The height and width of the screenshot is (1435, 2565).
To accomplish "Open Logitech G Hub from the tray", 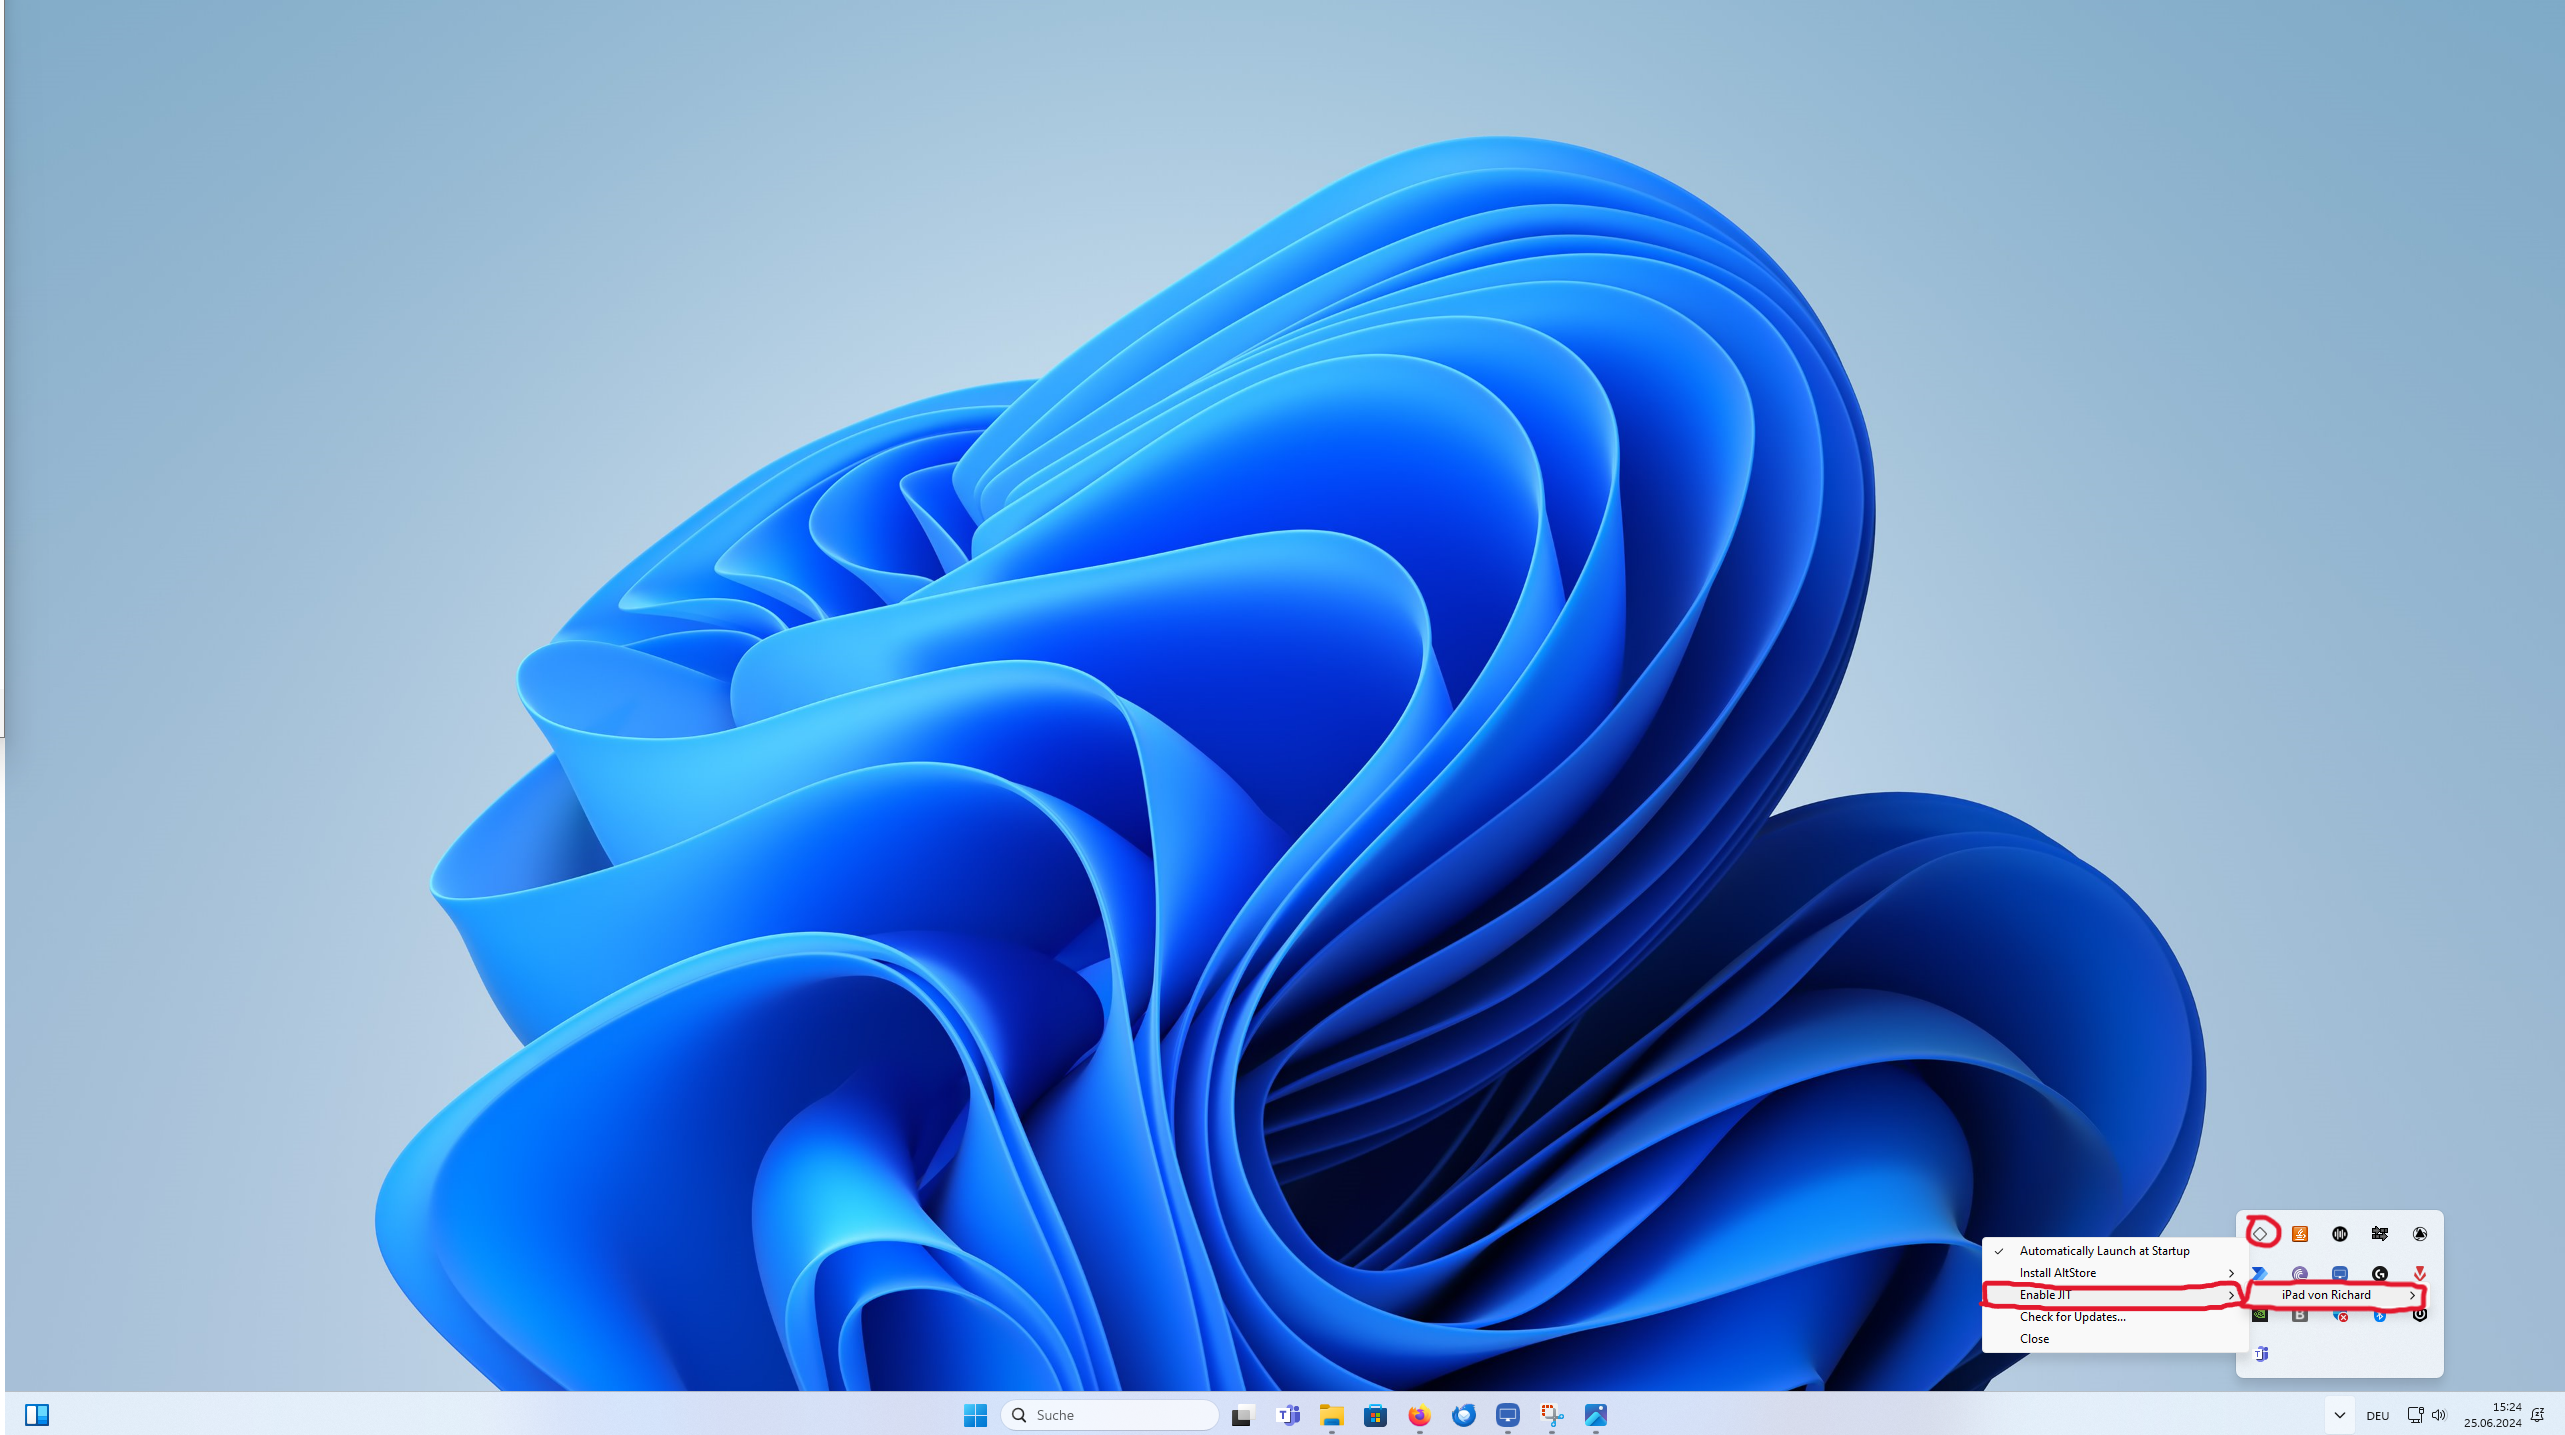I will [2381, 1273].
